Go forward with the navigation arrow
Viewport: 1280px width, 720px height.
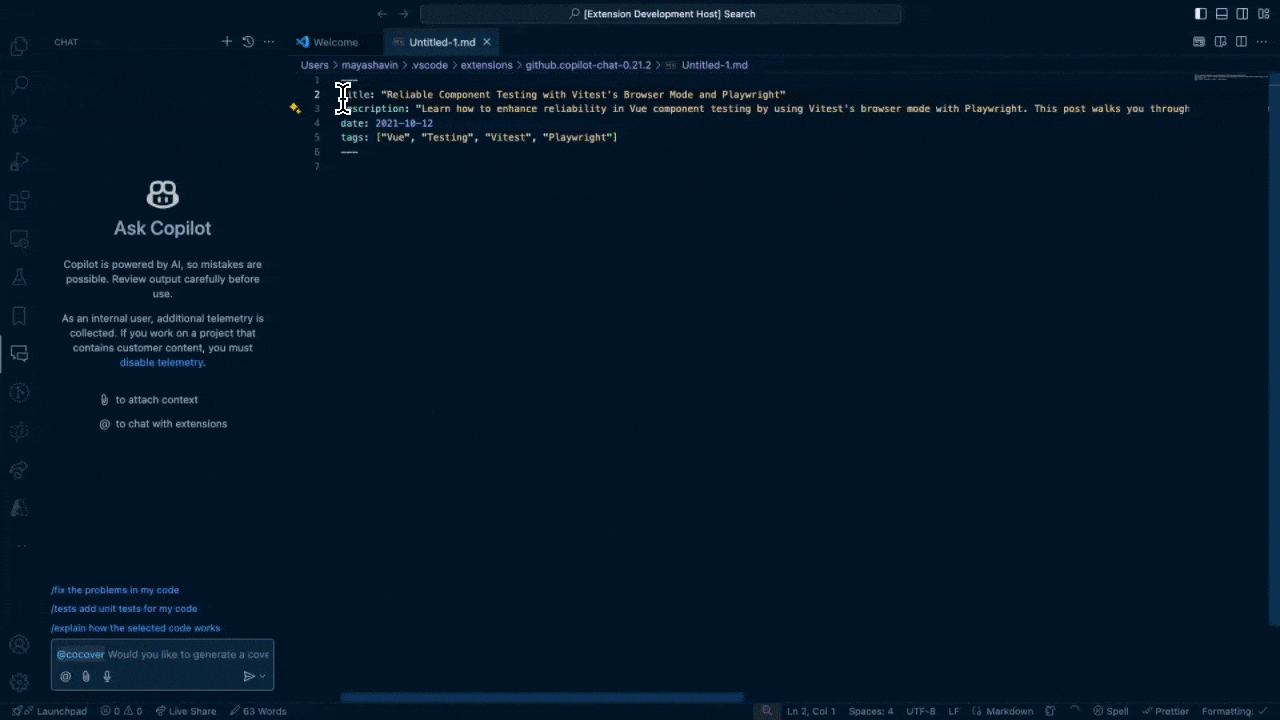pos(404,14)
